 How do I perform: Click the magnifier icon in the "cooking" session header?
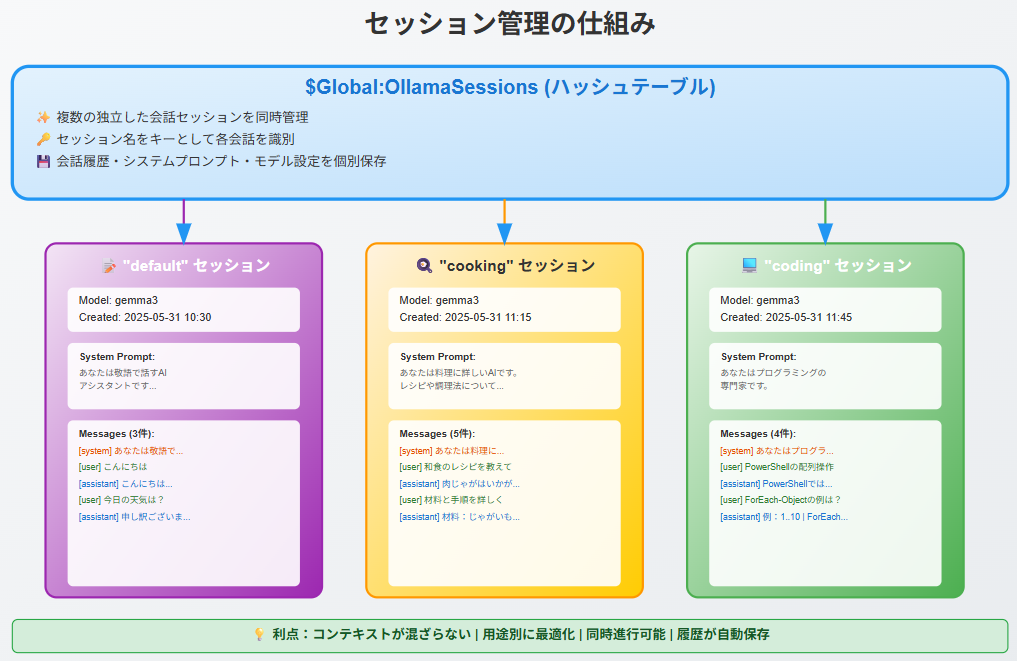(x=424, y=266)
